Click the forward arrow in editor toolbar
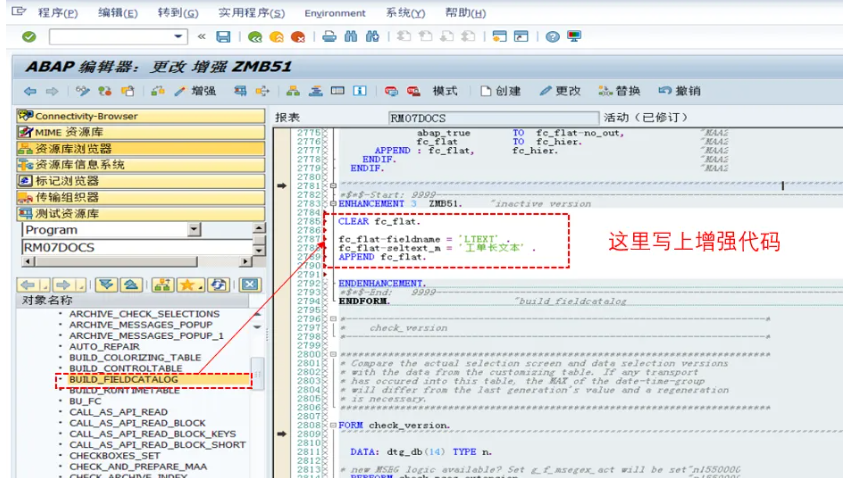 52,91
